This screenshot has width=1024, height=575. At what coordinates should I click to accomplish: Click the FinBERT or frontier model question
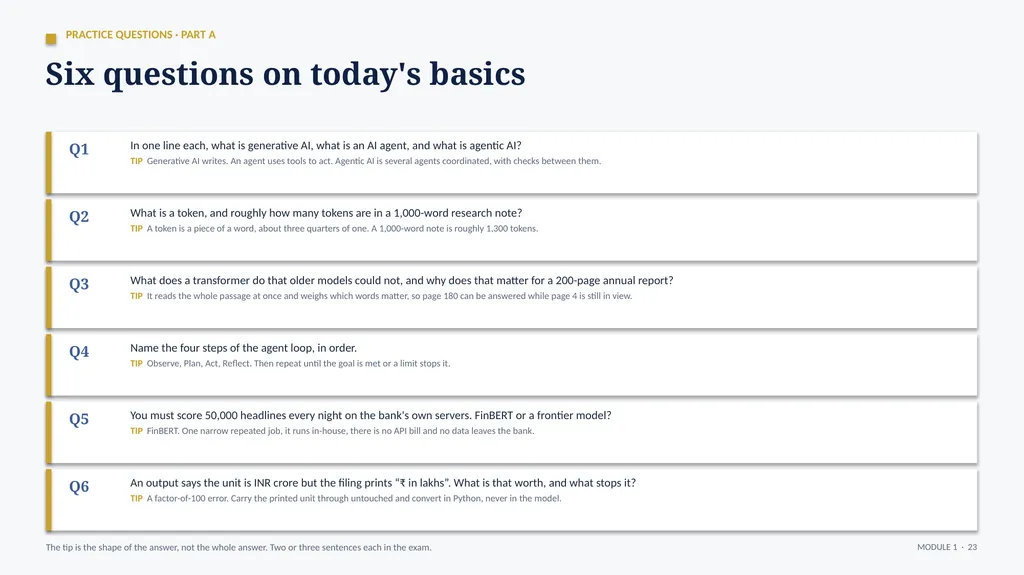[370, 416]
